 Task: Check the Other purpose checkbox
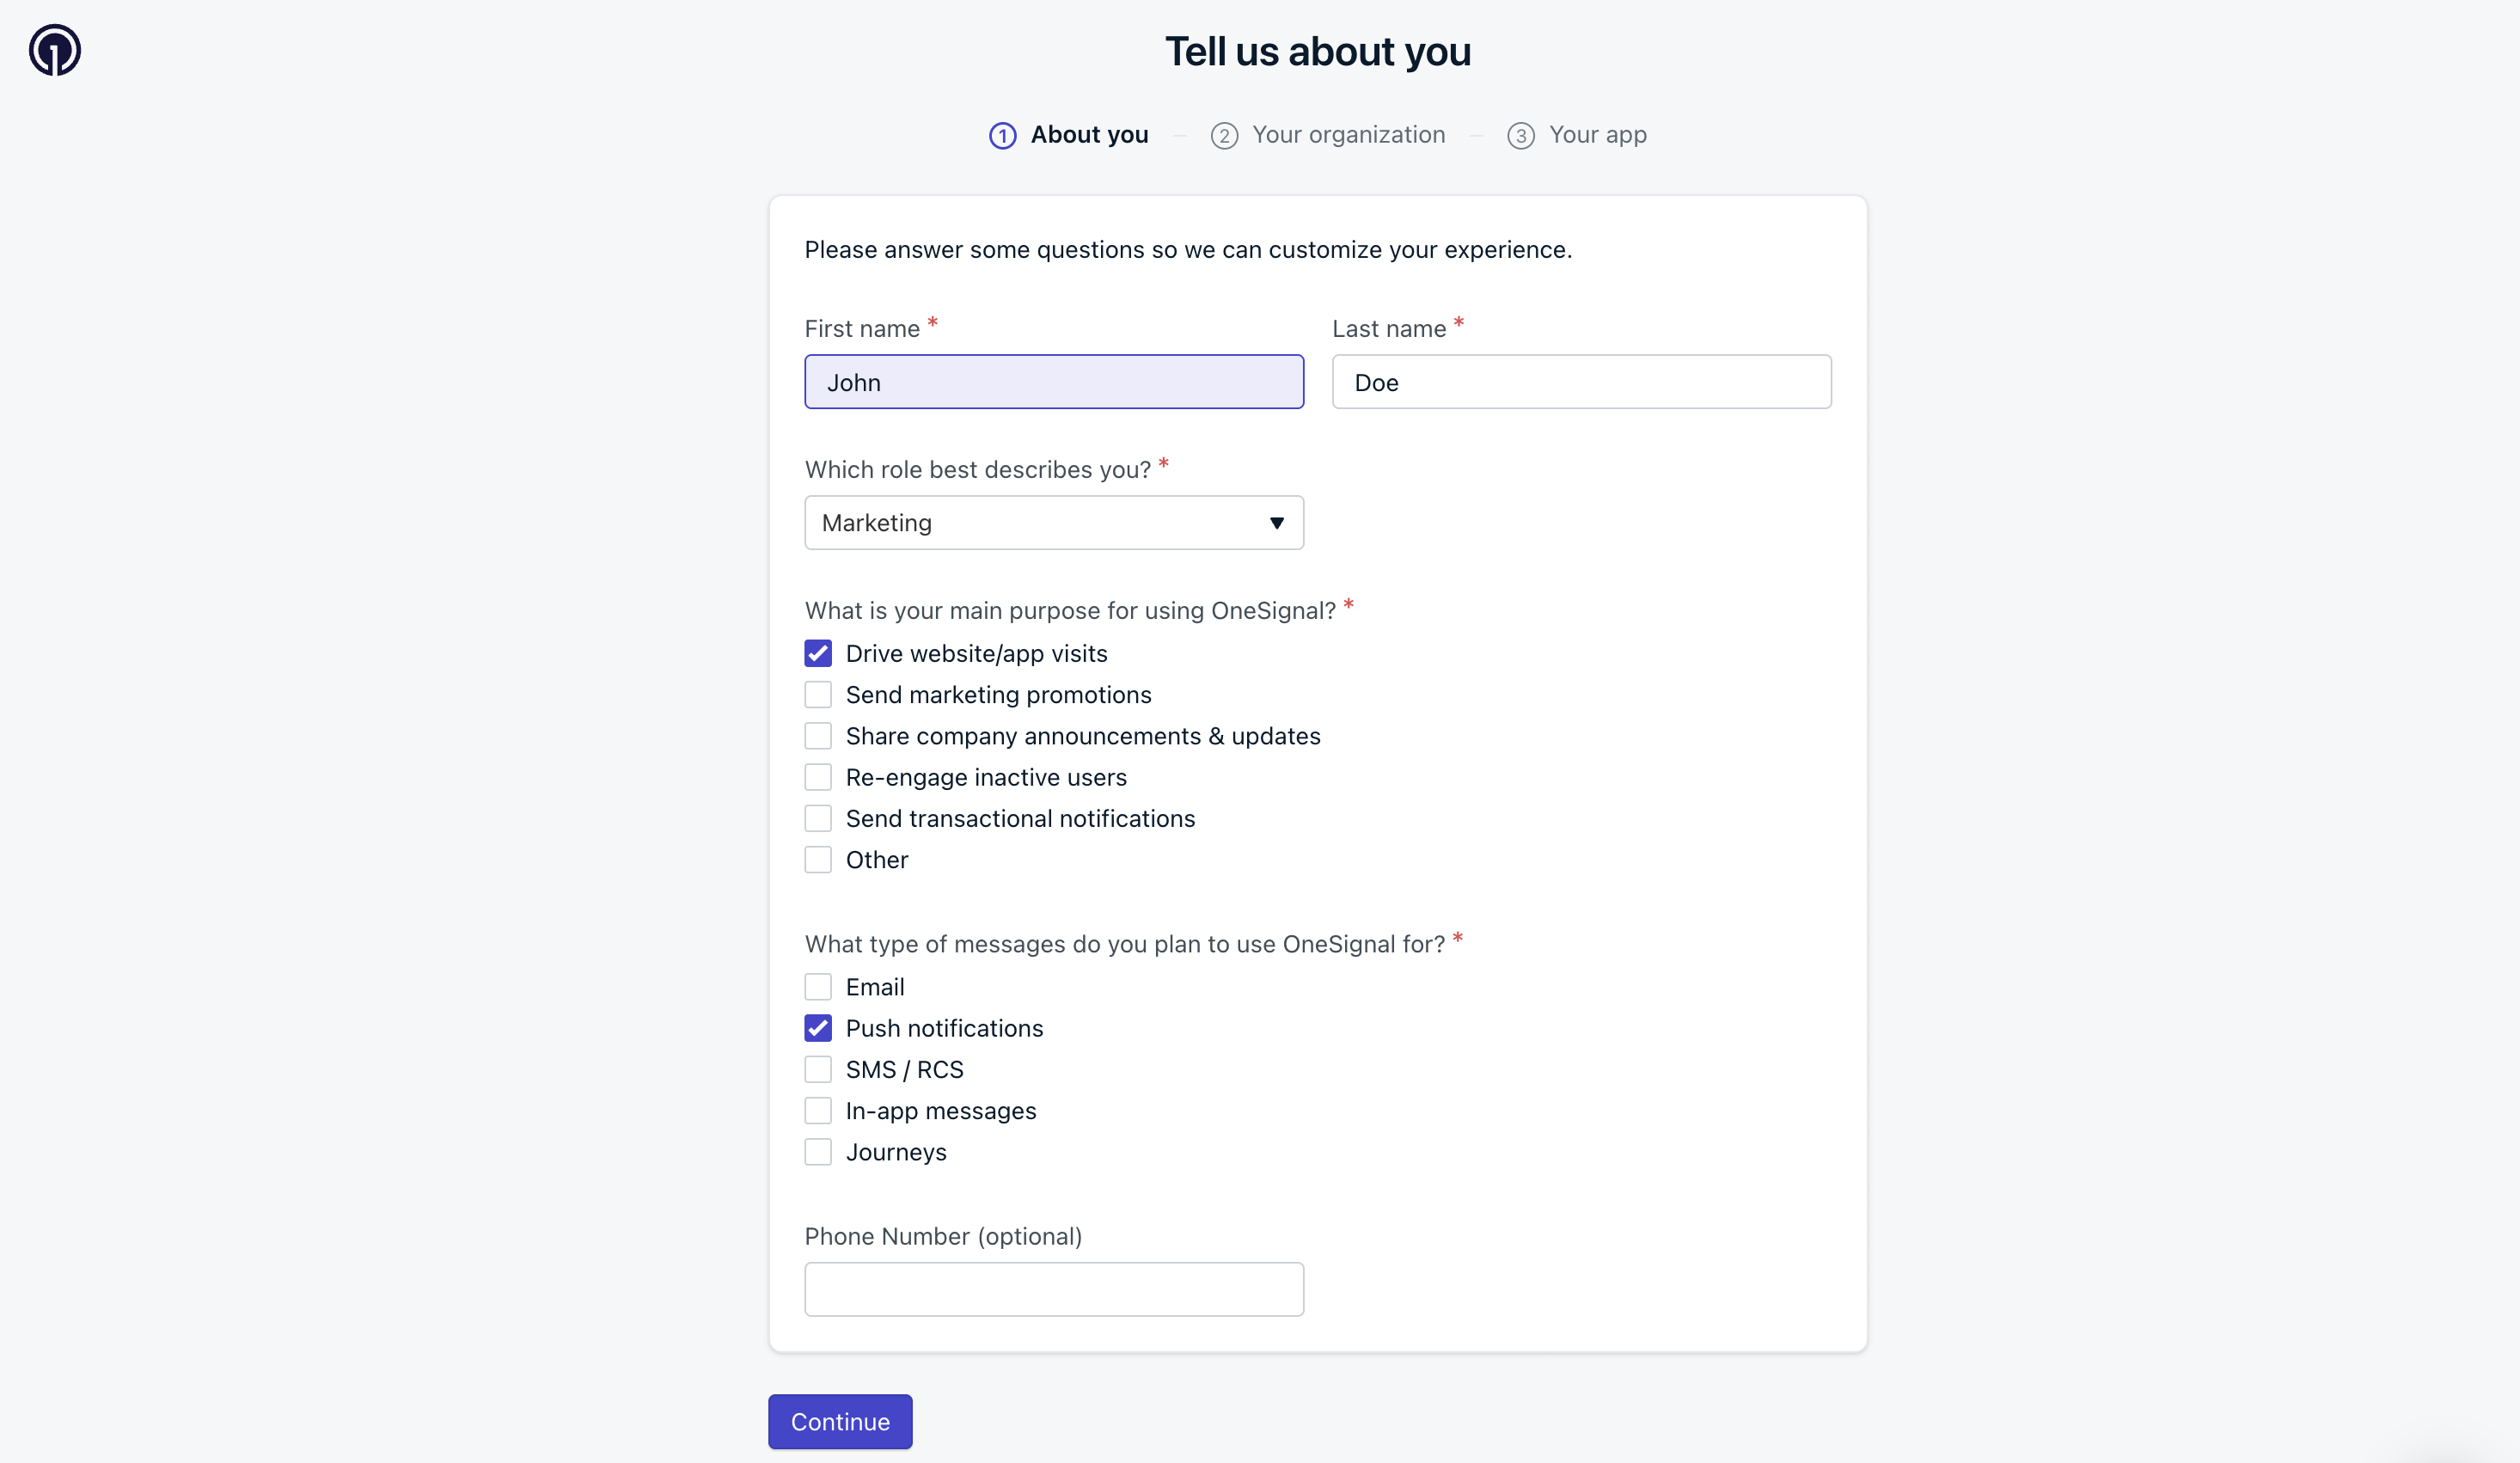coord(818,860)
